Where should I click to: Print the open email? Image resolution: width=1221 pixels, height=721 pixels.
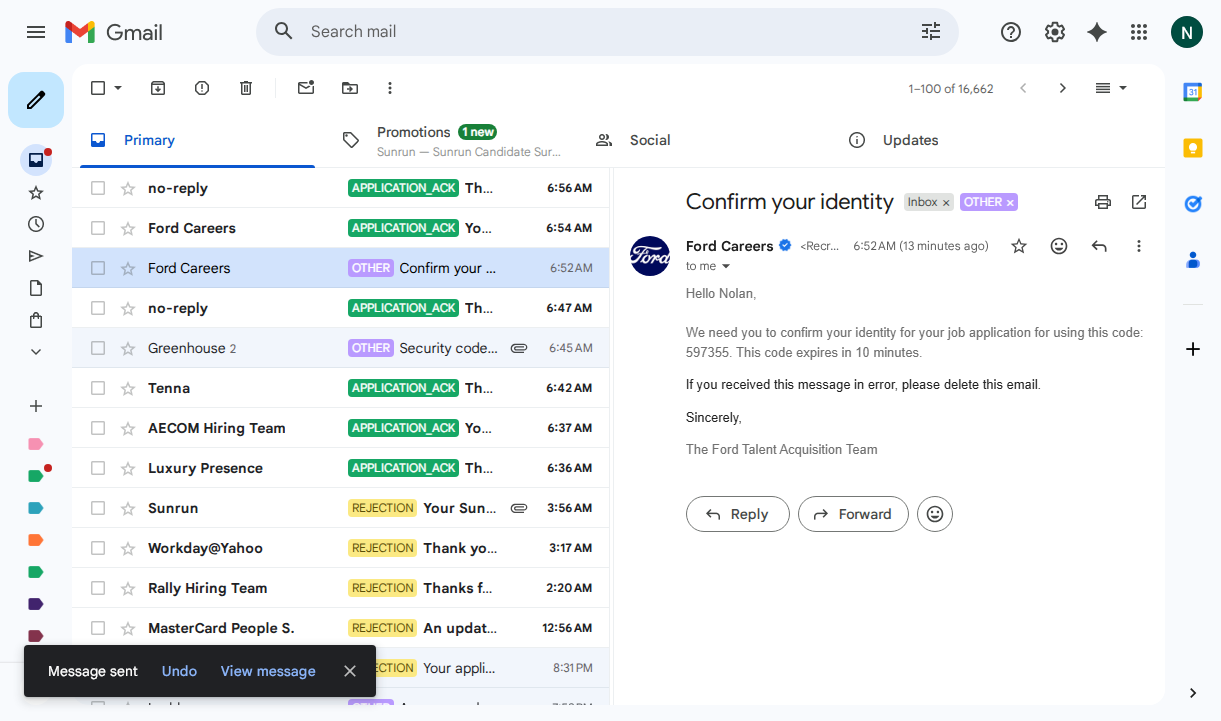(1103, 202)
